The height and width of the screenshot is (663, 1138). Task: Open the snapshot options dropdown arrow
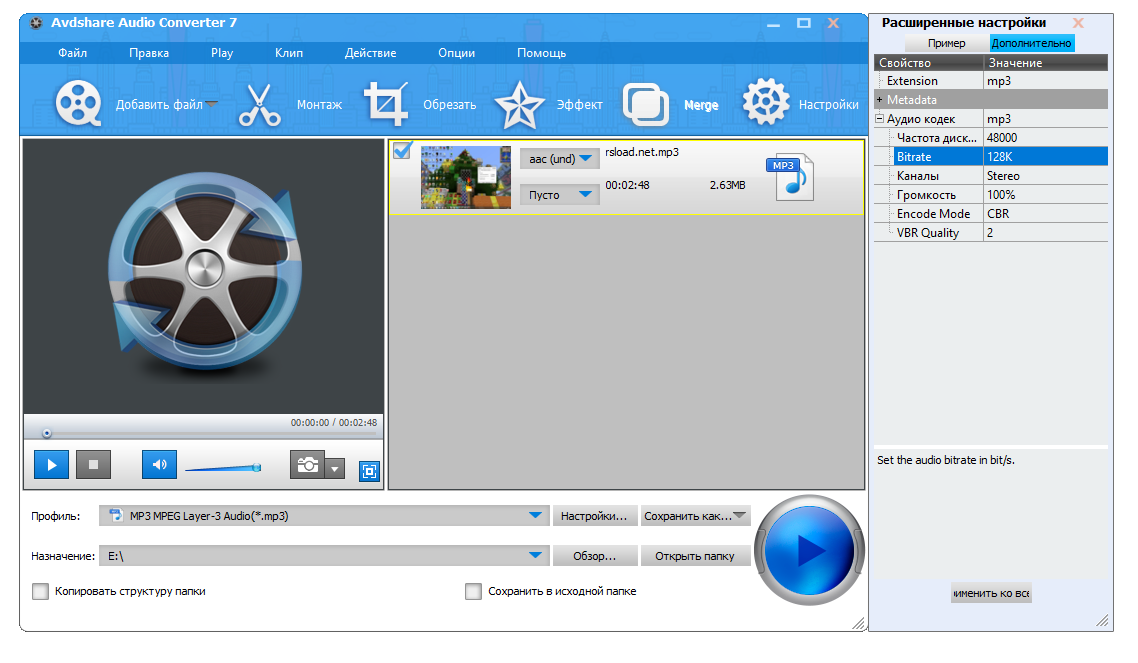pyautogui.click(x=335, y=469)
